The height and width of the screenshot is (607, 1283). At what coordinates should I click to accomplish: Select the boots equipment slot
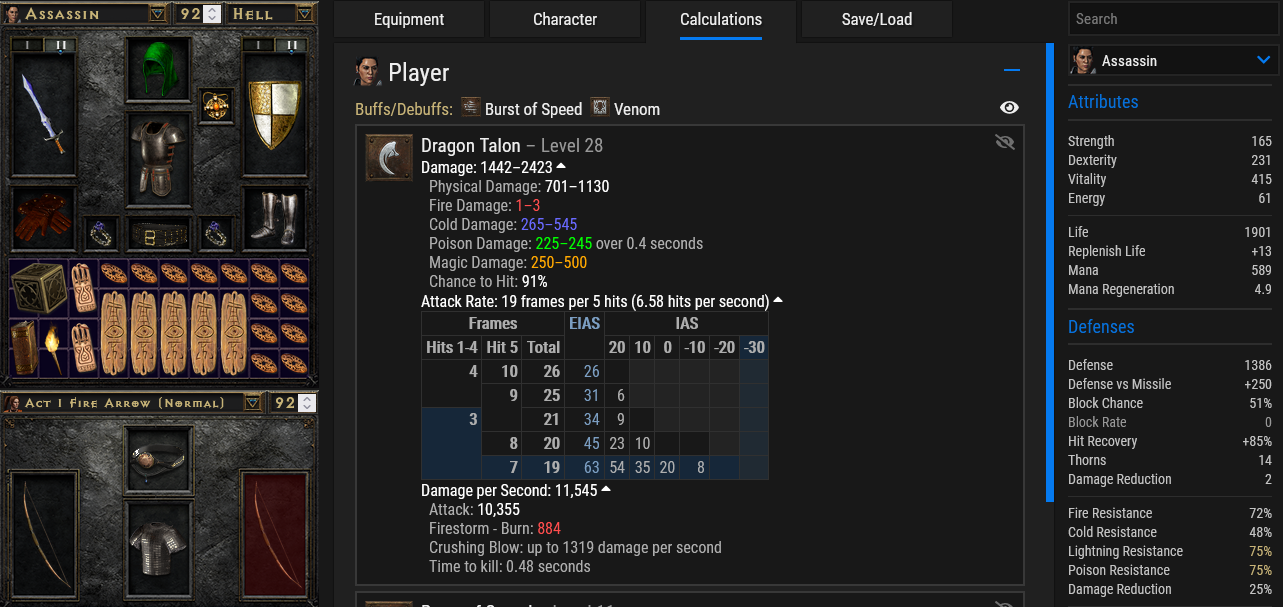[274, 218]
